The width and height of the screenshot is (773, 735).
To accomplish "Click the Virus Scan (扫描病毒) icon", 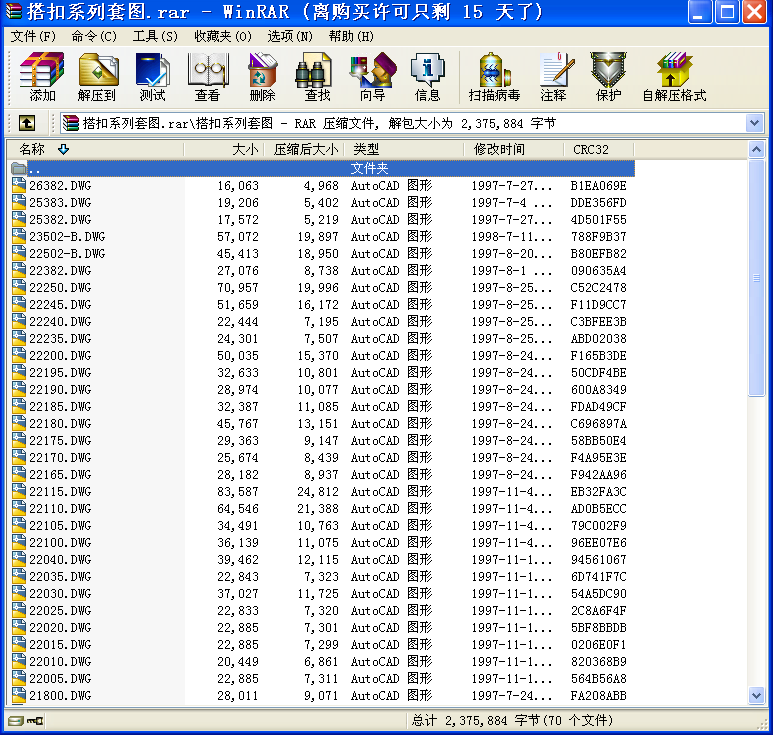I will (x=494, y=76).
